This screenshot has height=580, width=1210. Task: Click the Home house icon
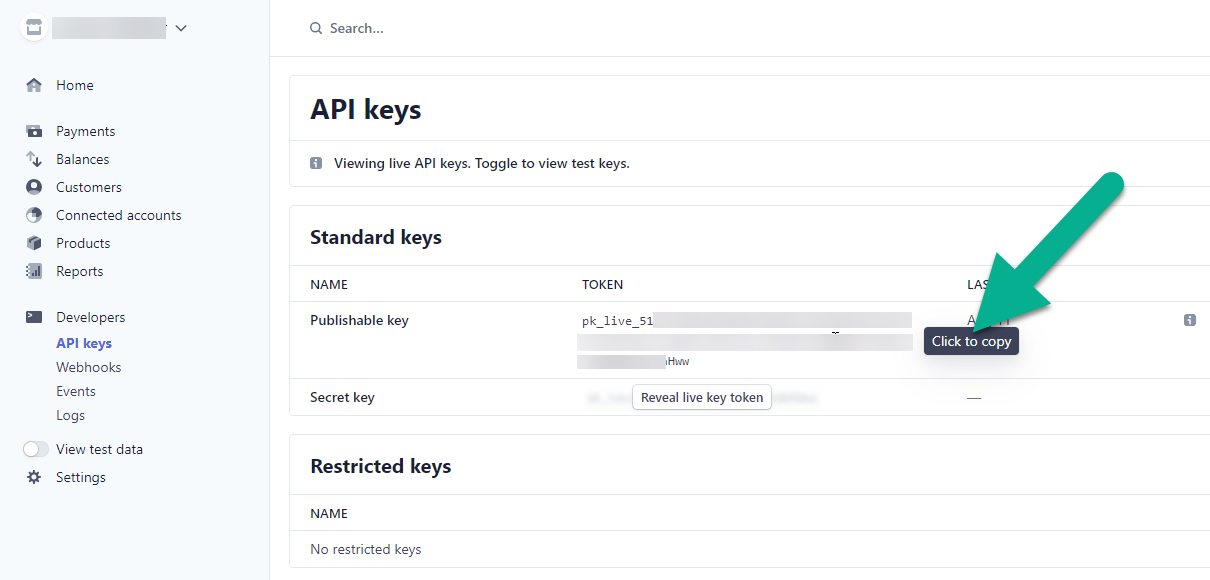tap(35, 85)
